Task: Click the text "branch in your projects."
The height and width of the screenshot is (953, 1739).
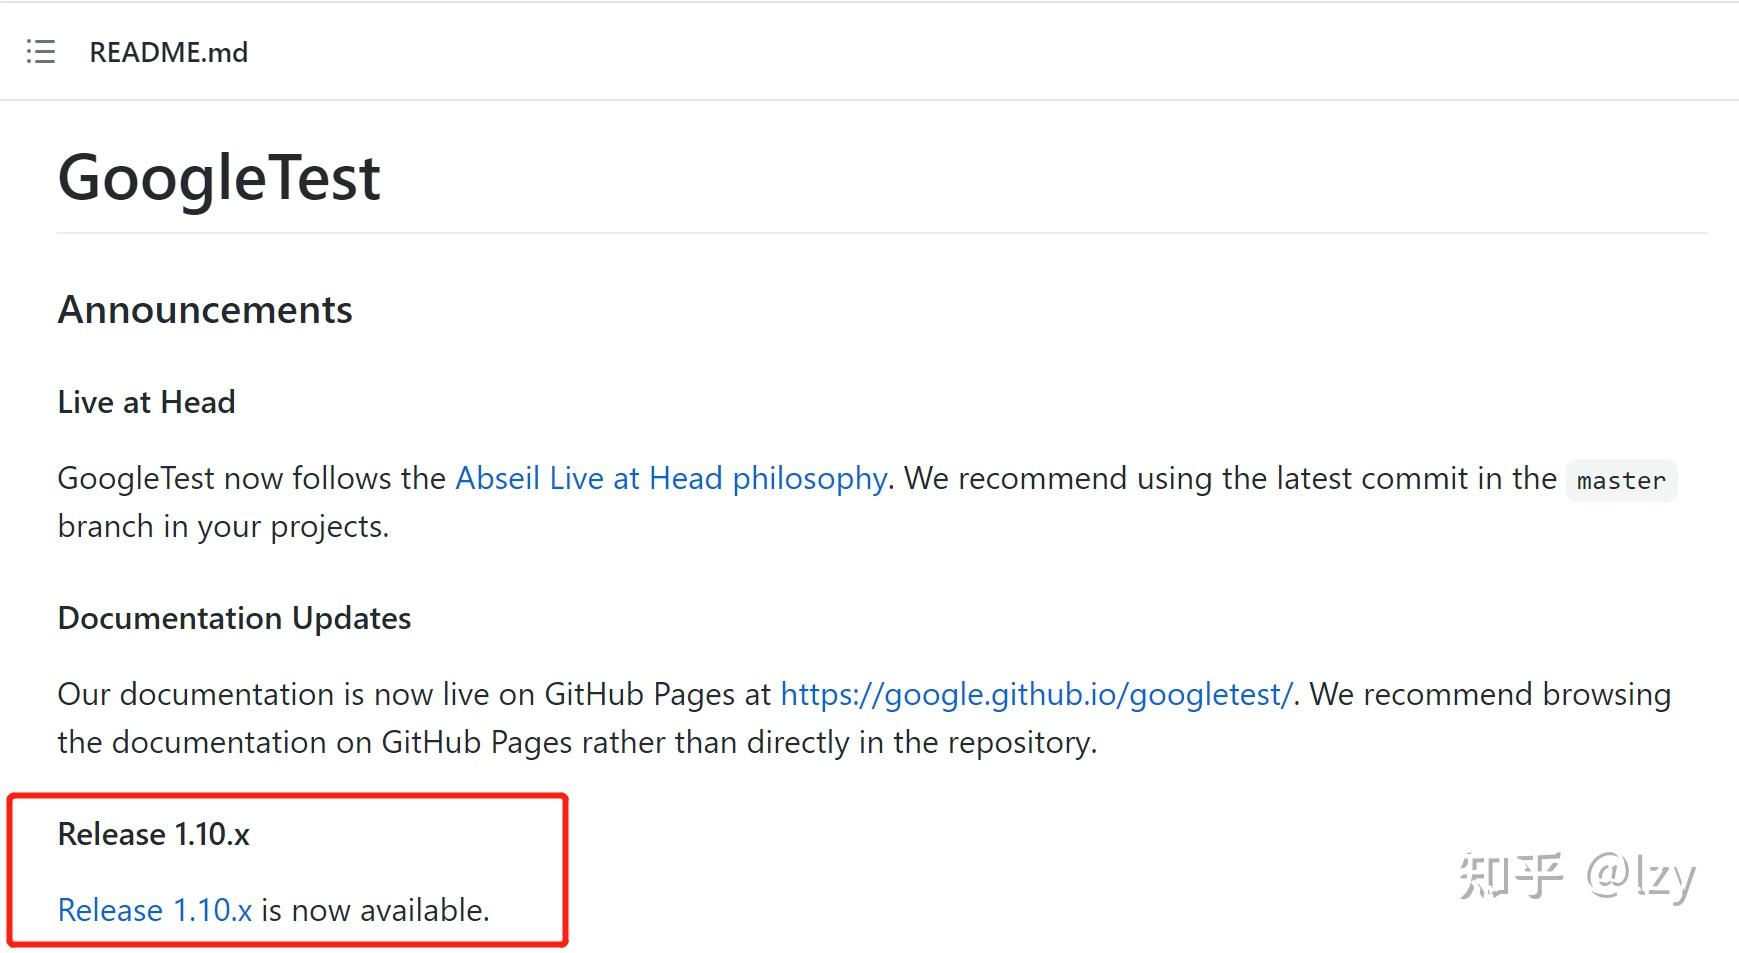Action: pos(223,526)
